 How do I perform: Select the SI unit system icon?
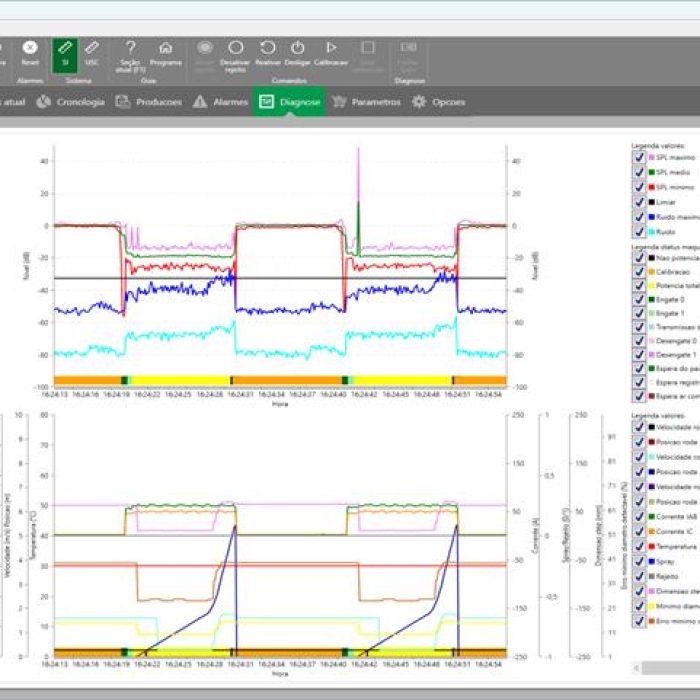click(x=64, y=48)
